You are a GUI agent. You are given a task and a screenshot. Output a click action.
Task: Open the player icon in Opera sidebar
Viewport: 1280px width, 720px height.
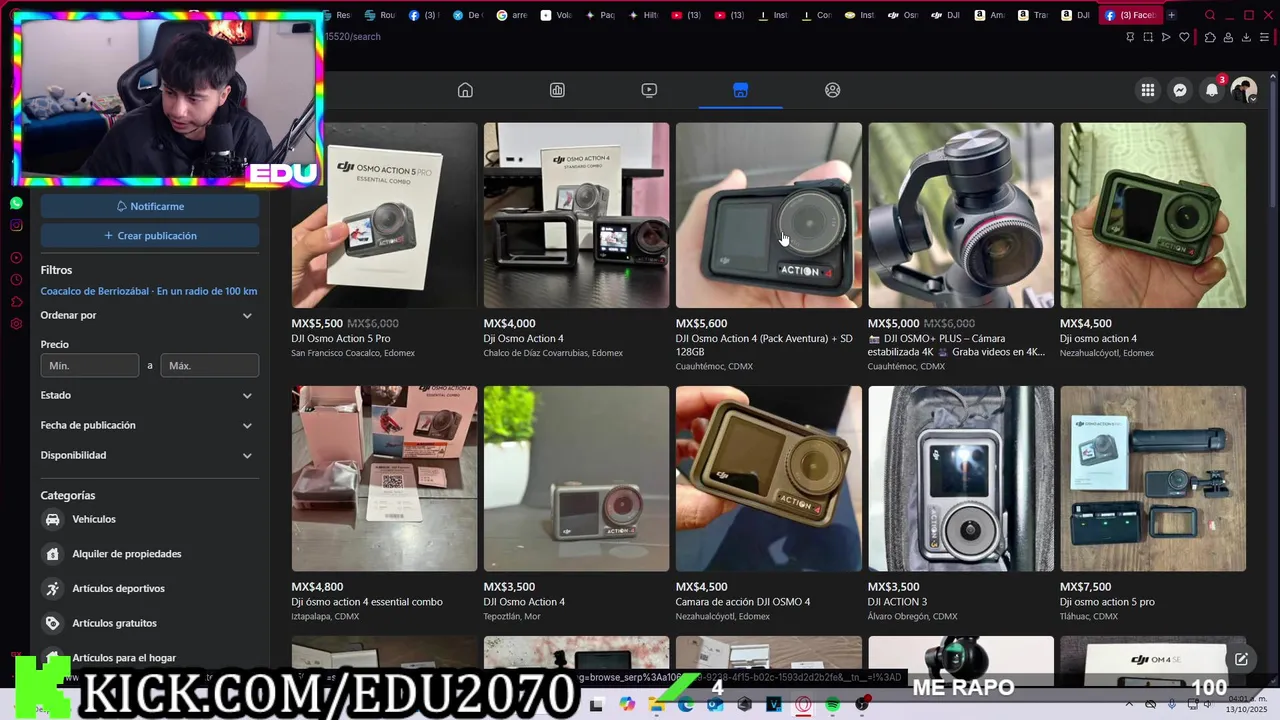16,258
